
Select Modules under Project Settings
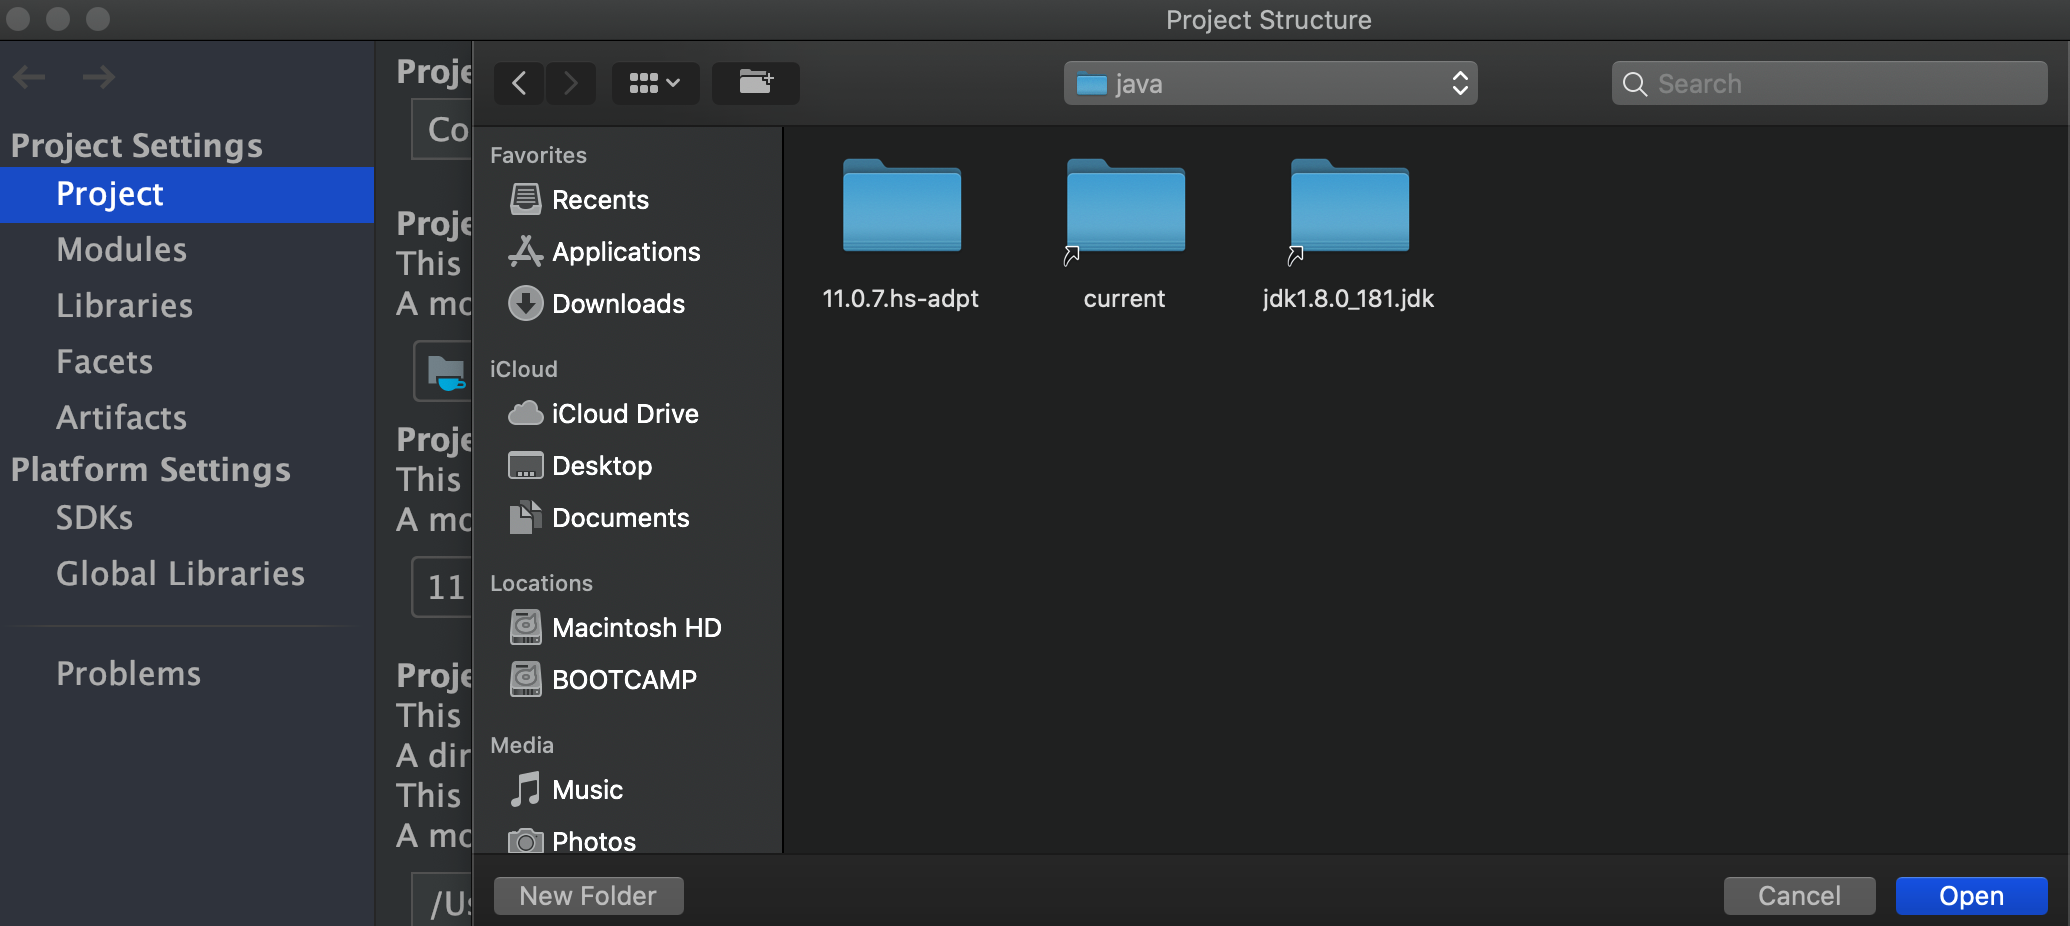click(121, 249)
